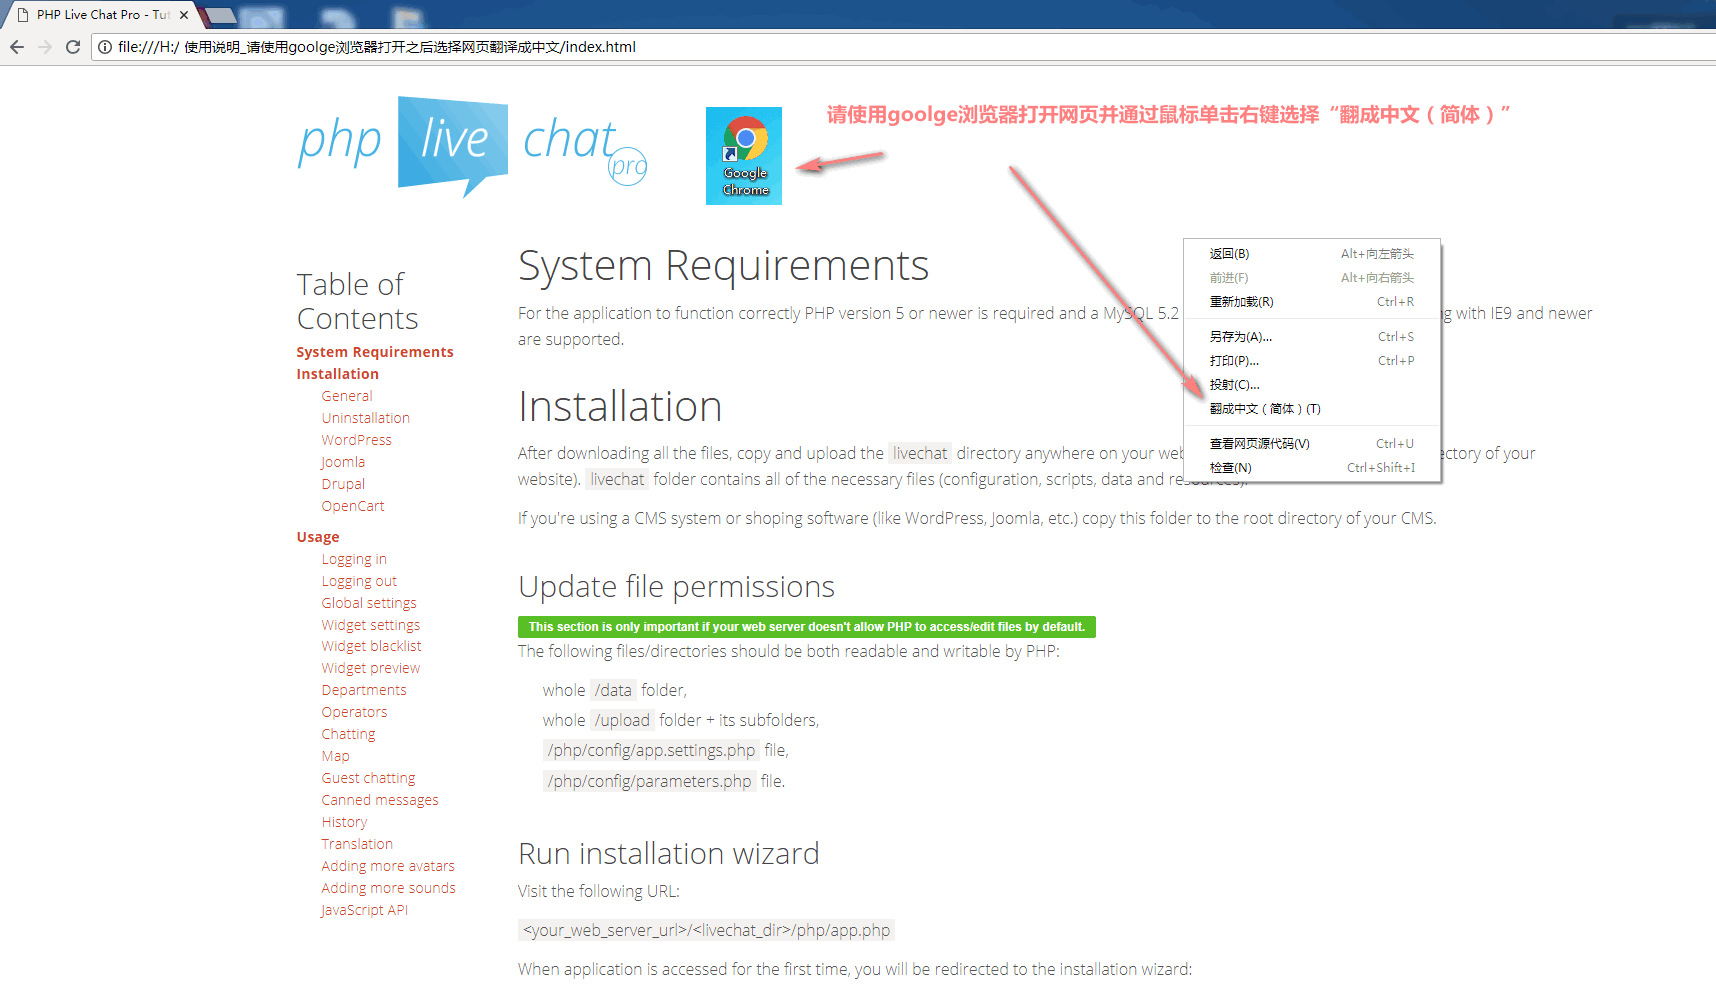Choose 另存为(A)... in the context menu
Screen dimensions: 1716x1008
click(1312, 337)
